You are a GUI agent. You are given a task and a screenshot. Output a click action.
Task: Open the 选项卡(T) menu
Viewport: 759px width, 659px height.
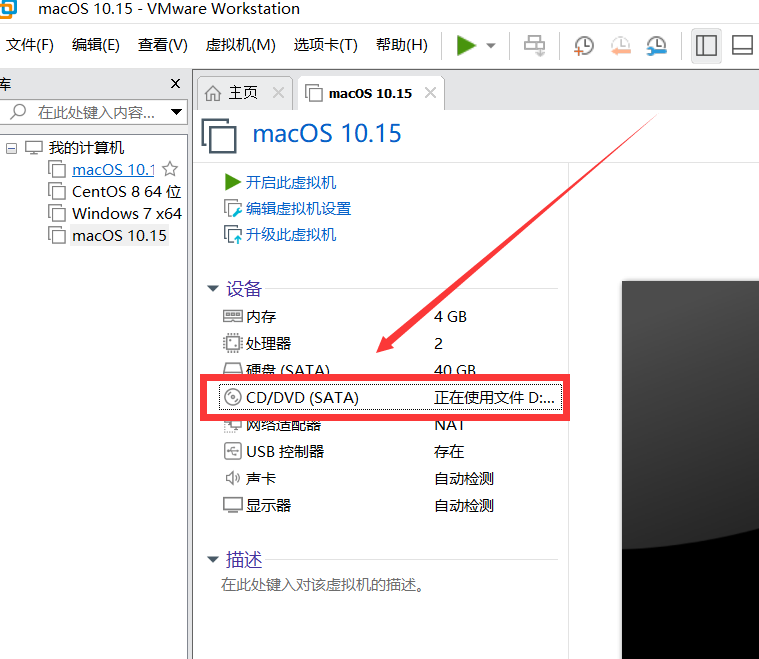pos(325,45)
